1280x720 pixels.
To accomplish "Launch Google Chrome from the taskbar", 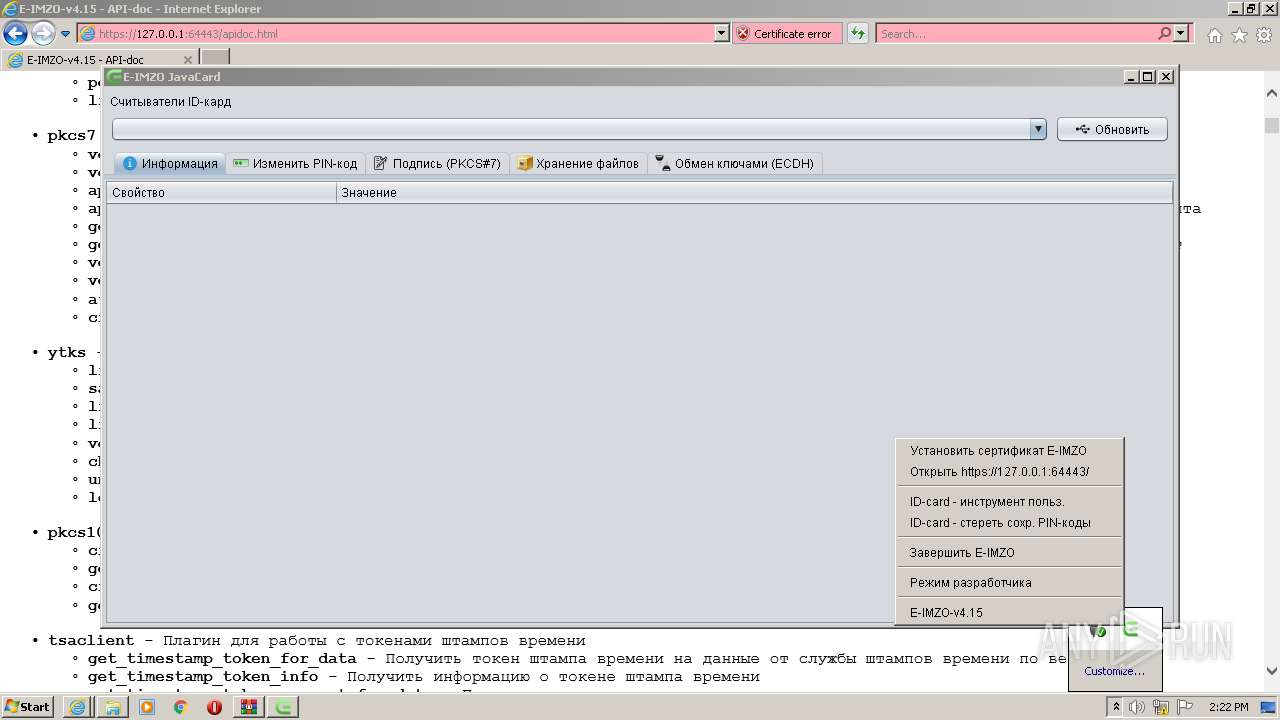I will tap(181, 707).
